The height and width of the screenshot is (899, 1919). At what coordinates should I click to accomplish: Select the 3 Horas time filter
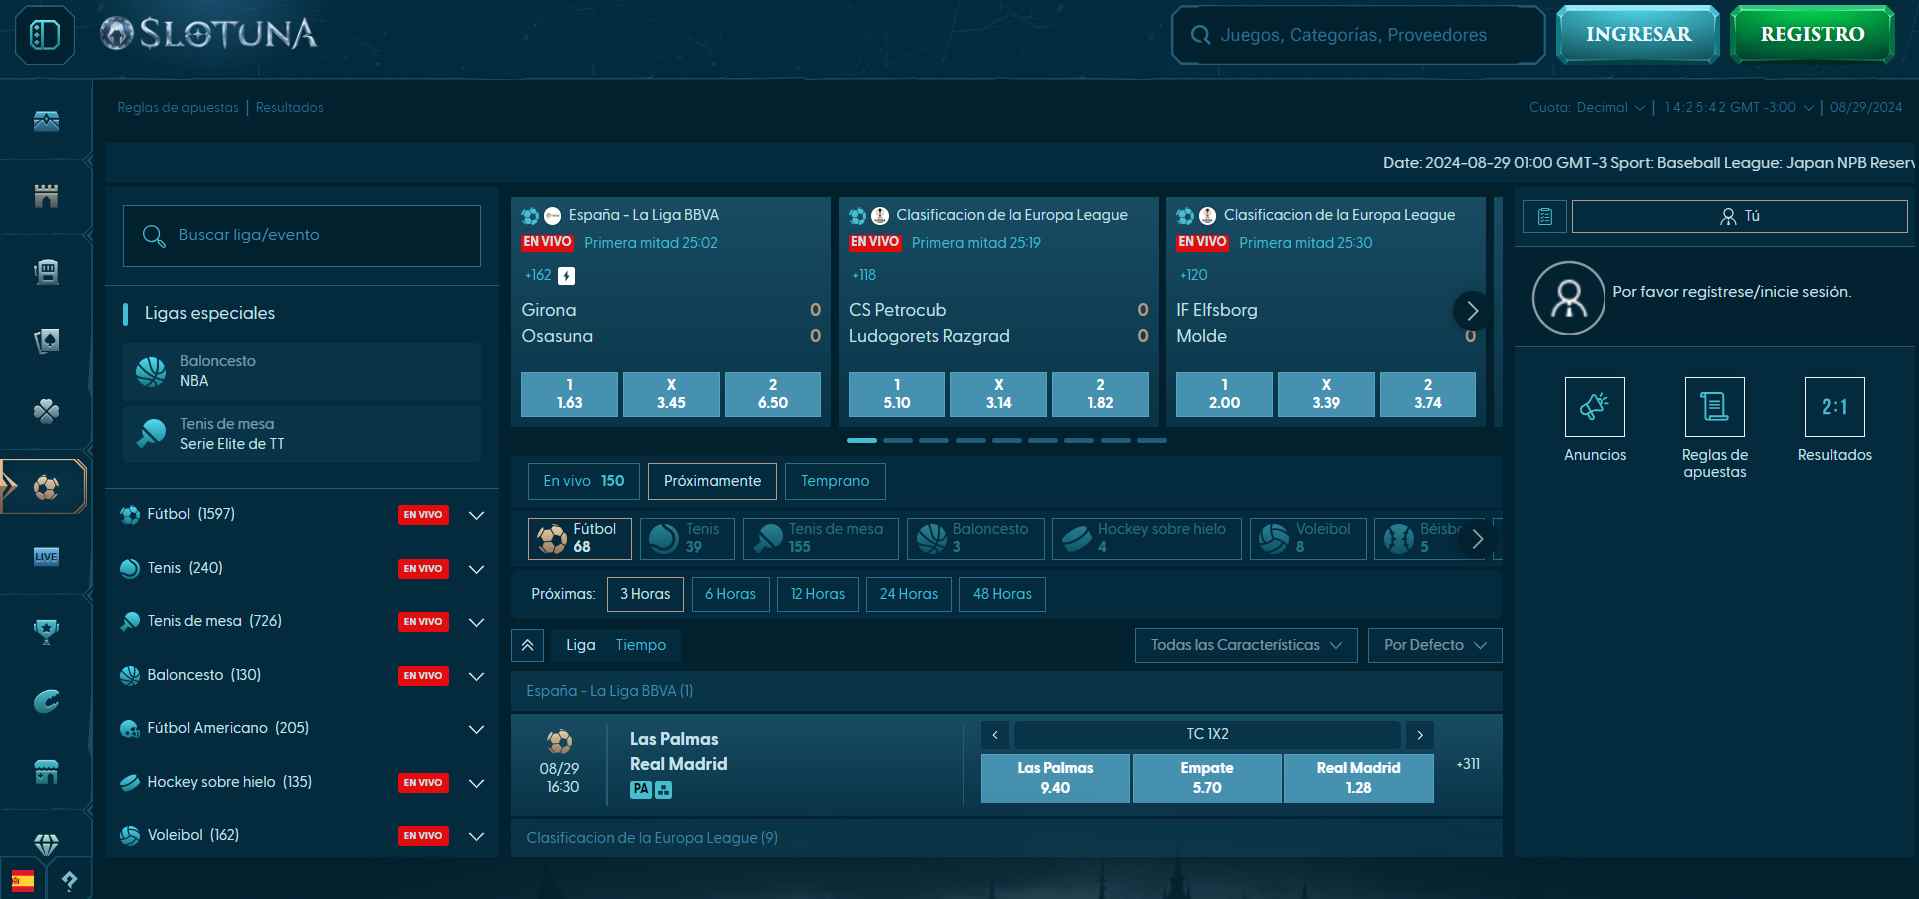[x=645, y=594]
